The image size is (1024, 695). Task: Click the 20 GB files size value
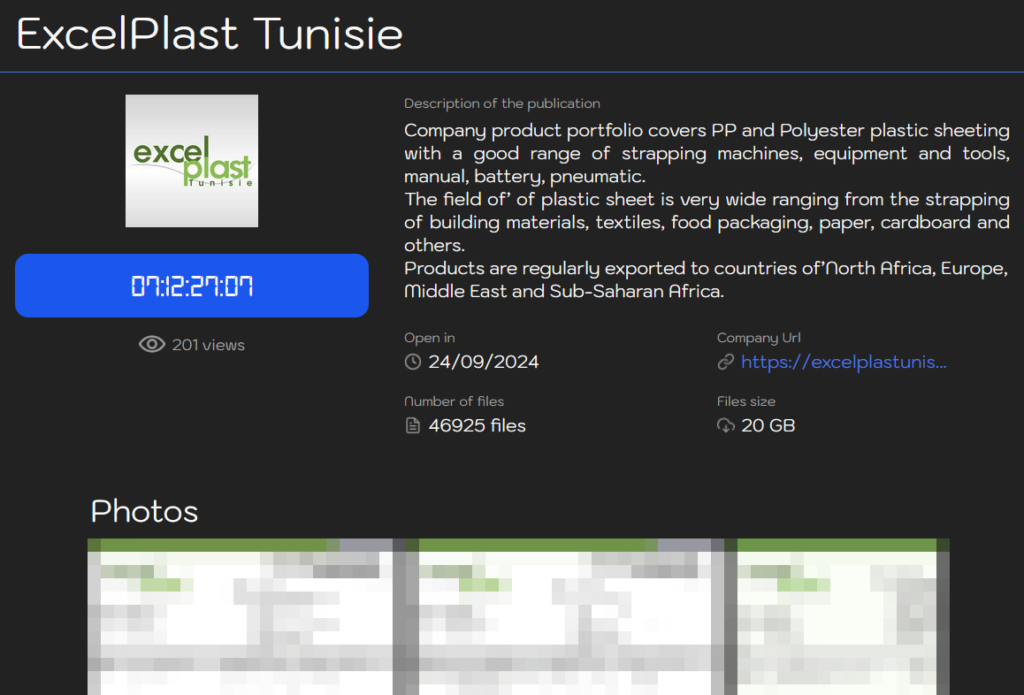768,425
